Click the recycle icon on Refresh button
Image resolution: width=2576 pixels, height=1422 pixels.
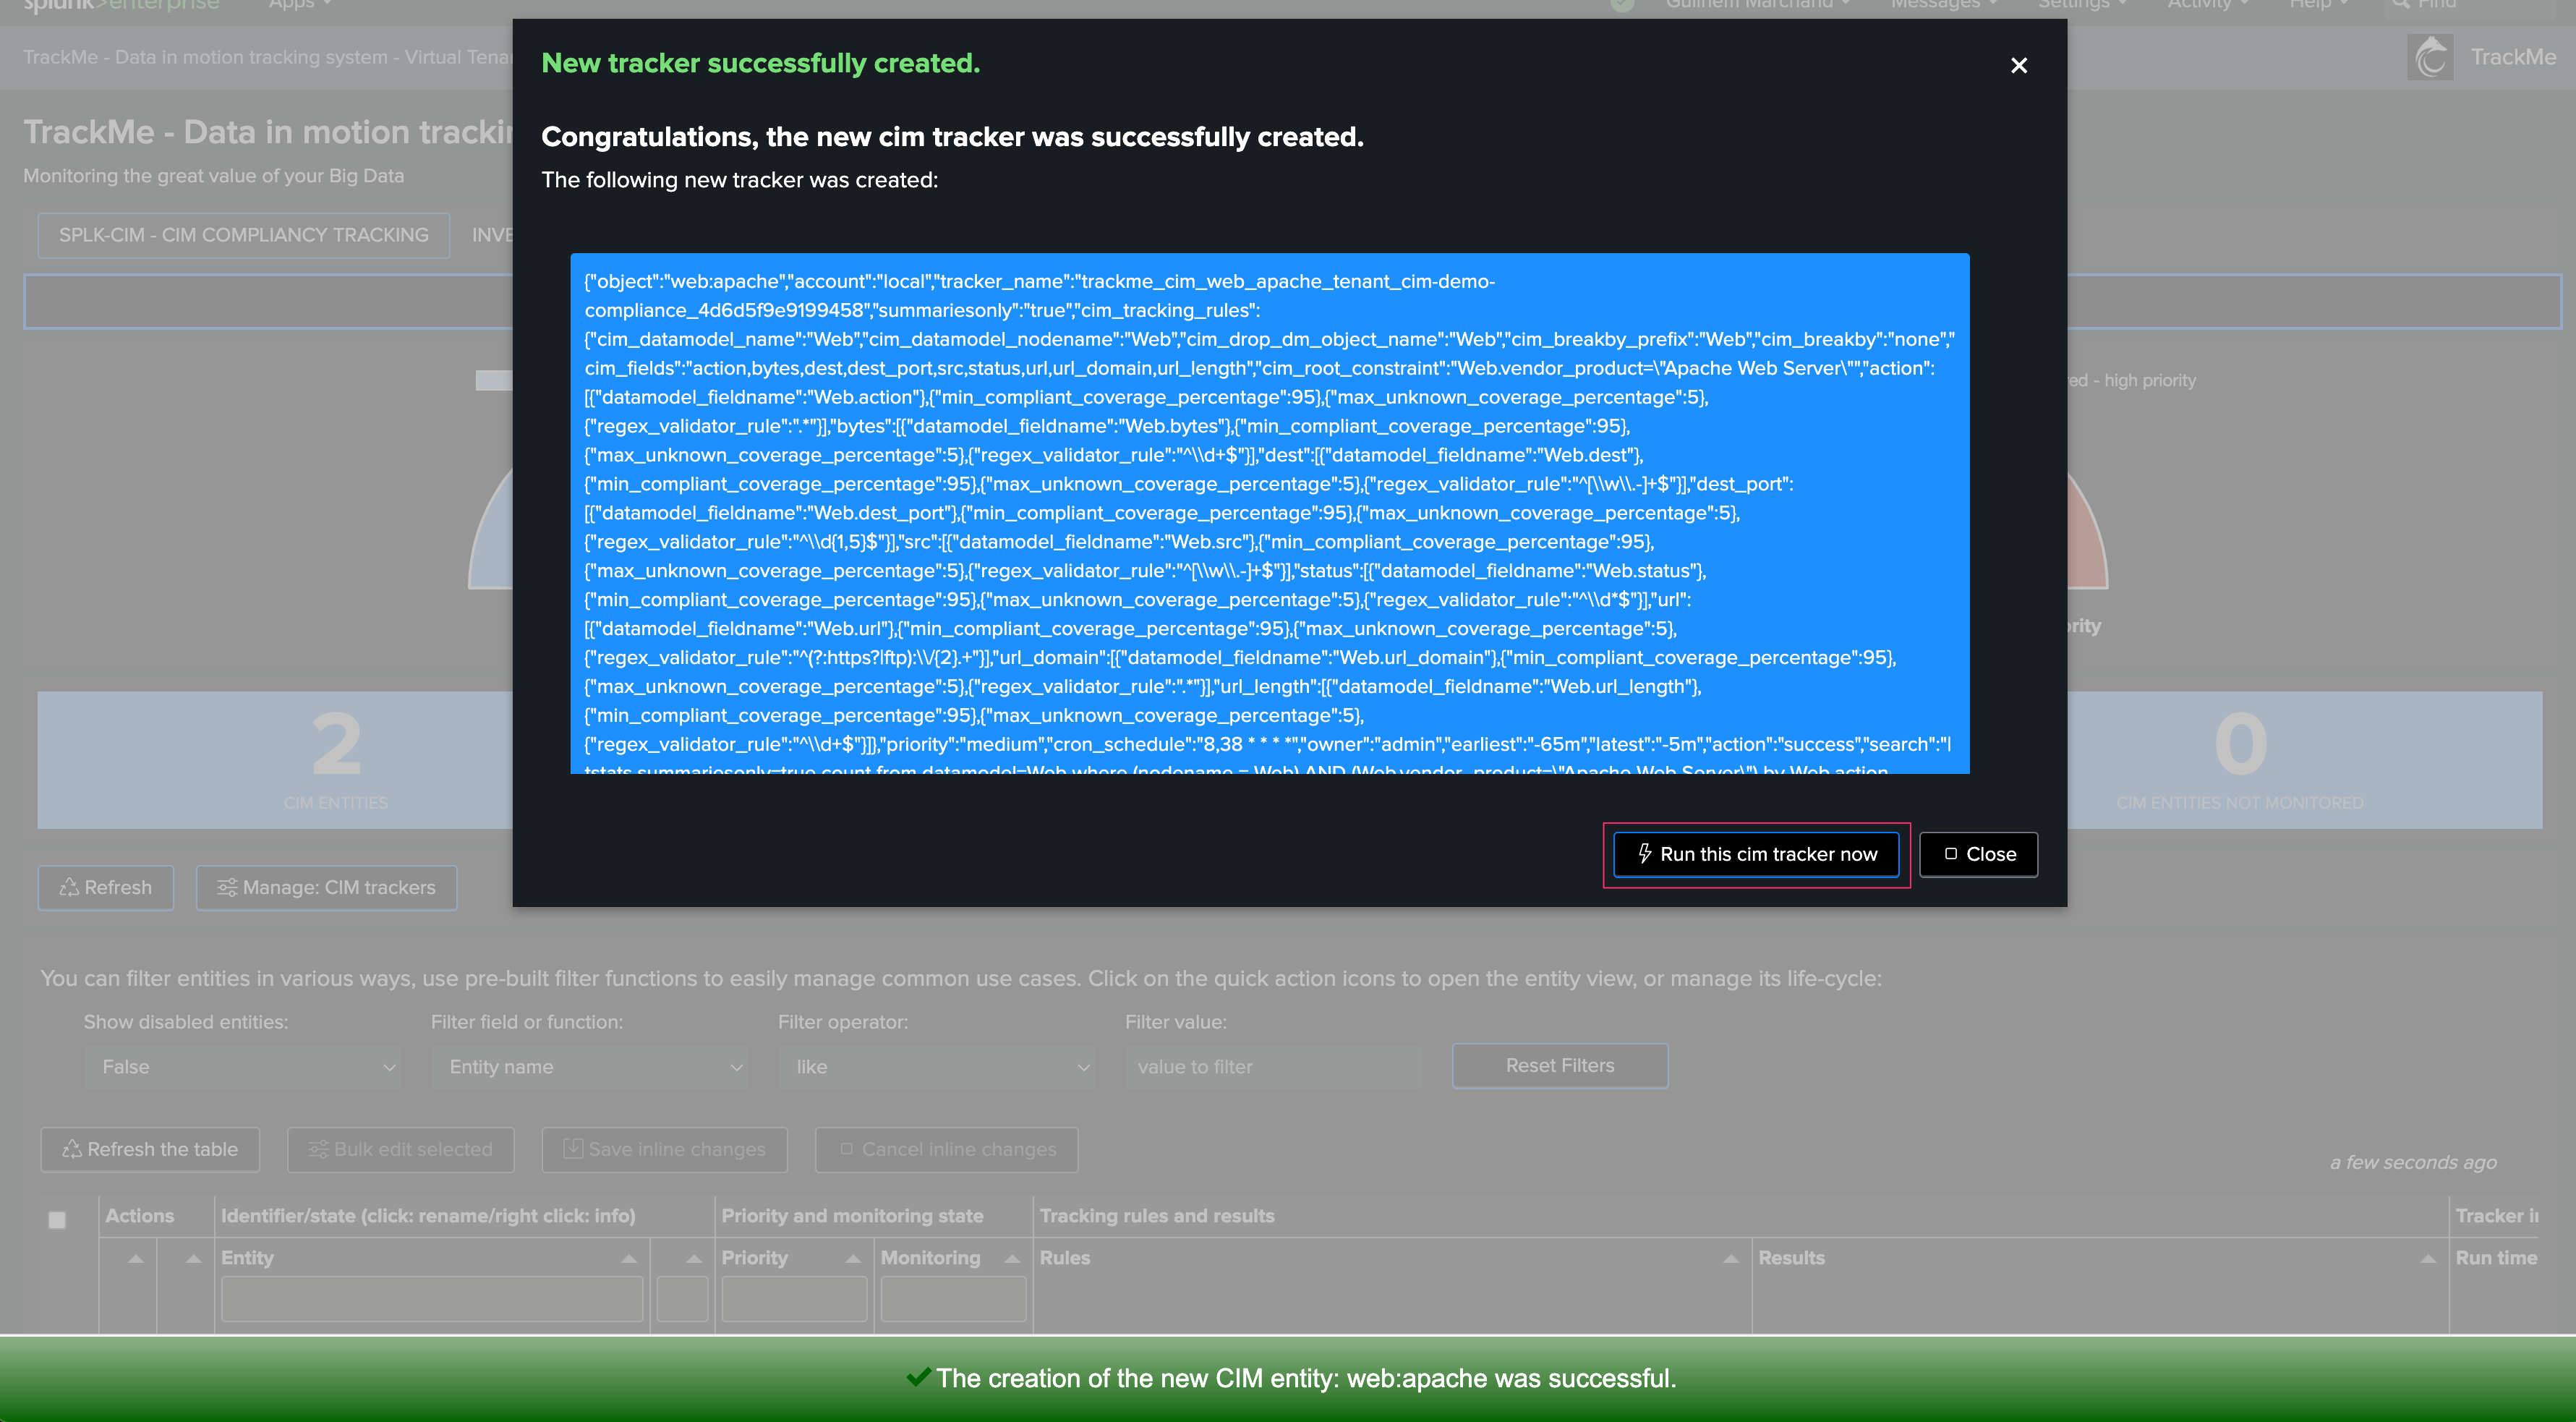[x=69, y=887]
